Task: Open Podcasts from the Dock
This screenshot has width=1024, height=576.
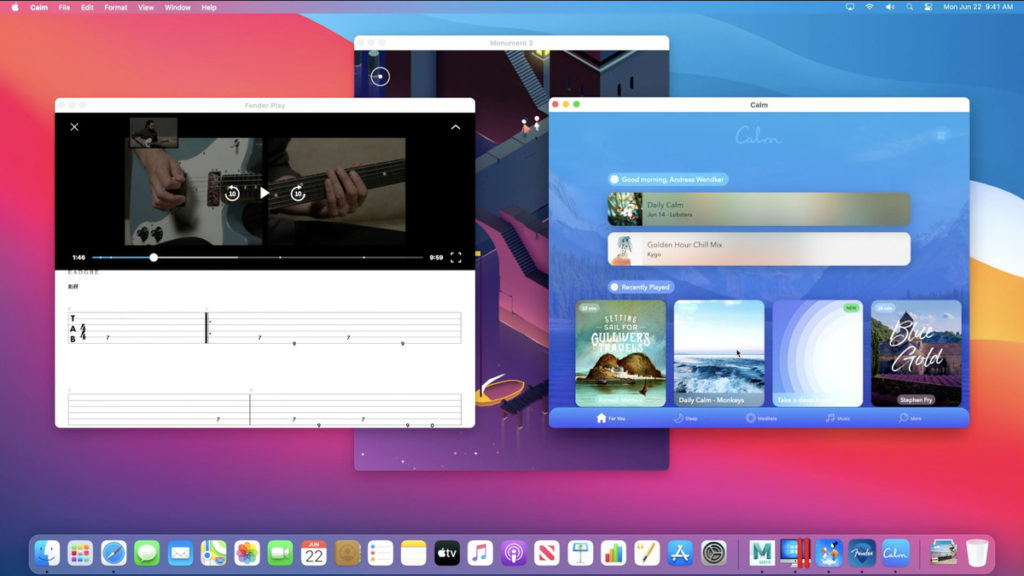Action: coord(513,554)
